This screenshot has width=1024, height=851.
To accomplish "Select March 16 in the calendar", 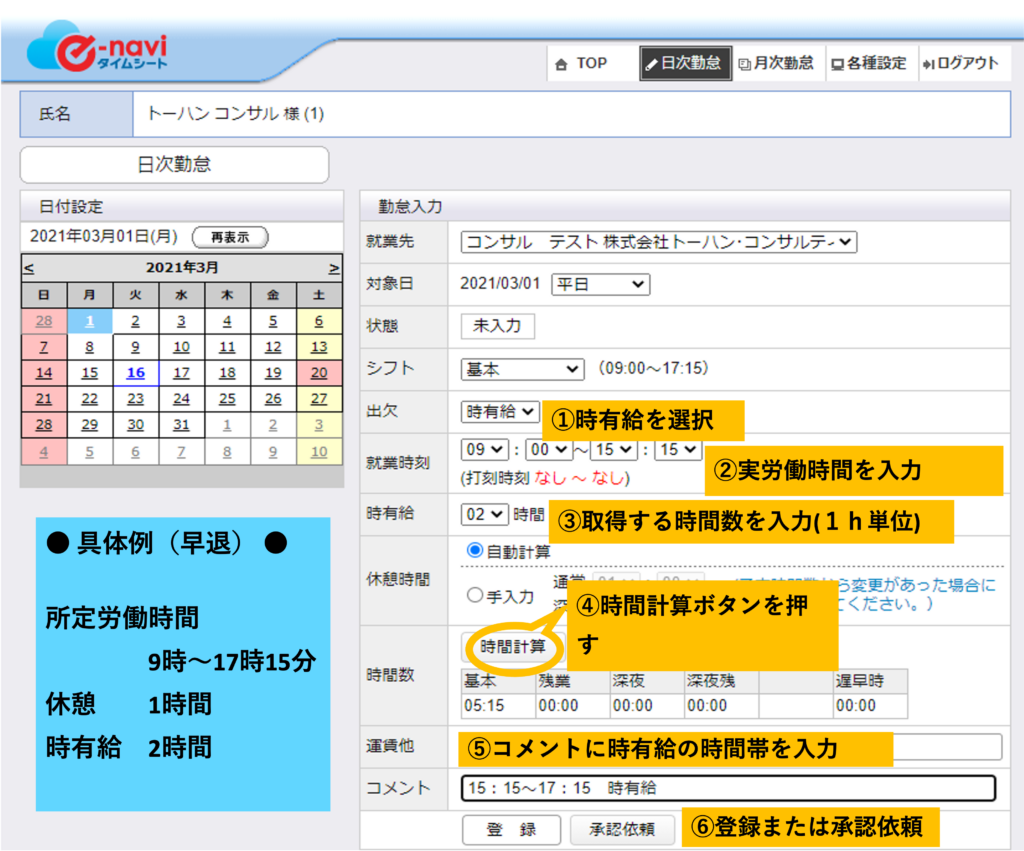I will pyautogui.click(x=135, y=373).
